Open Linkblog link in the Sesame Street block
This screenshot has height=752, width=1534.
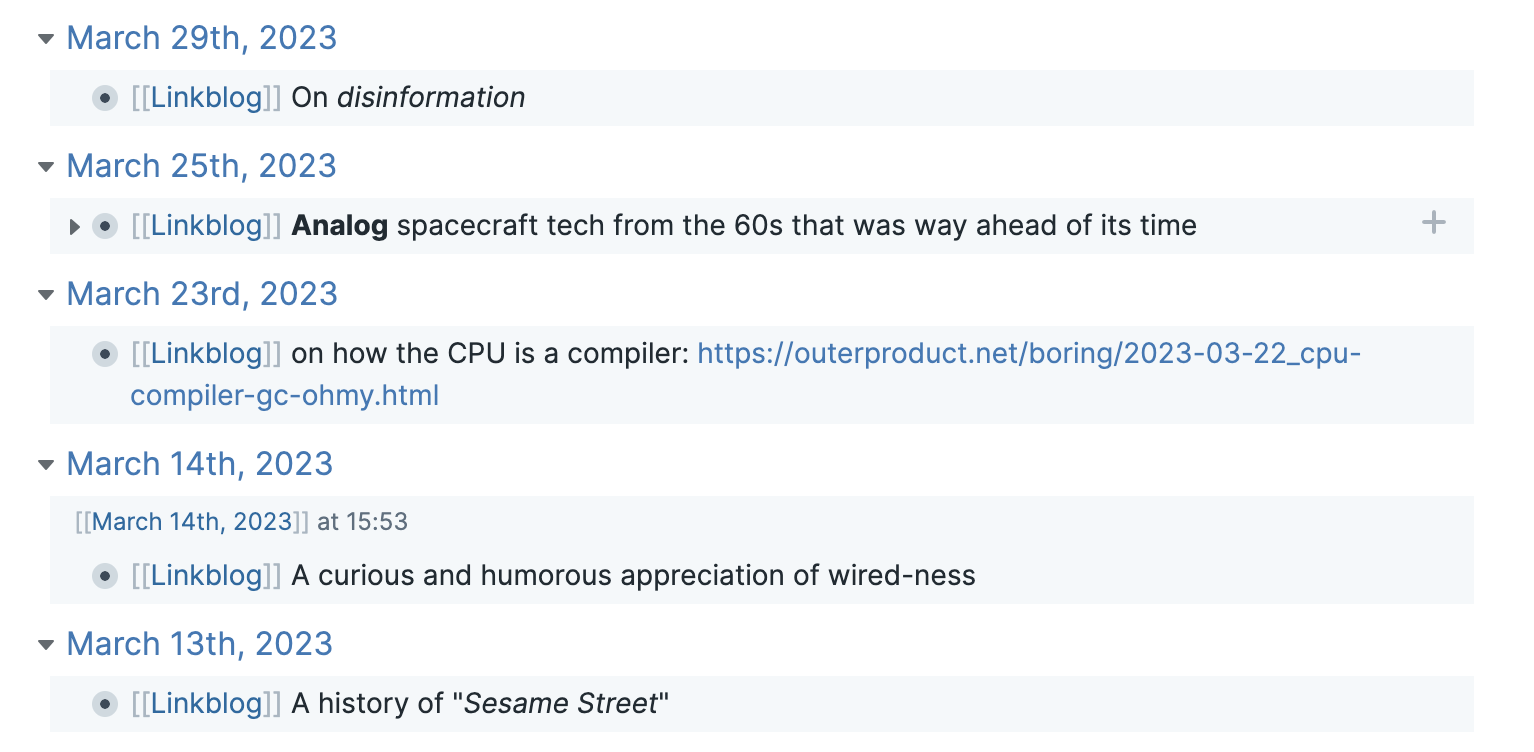[x=206, y=704]
